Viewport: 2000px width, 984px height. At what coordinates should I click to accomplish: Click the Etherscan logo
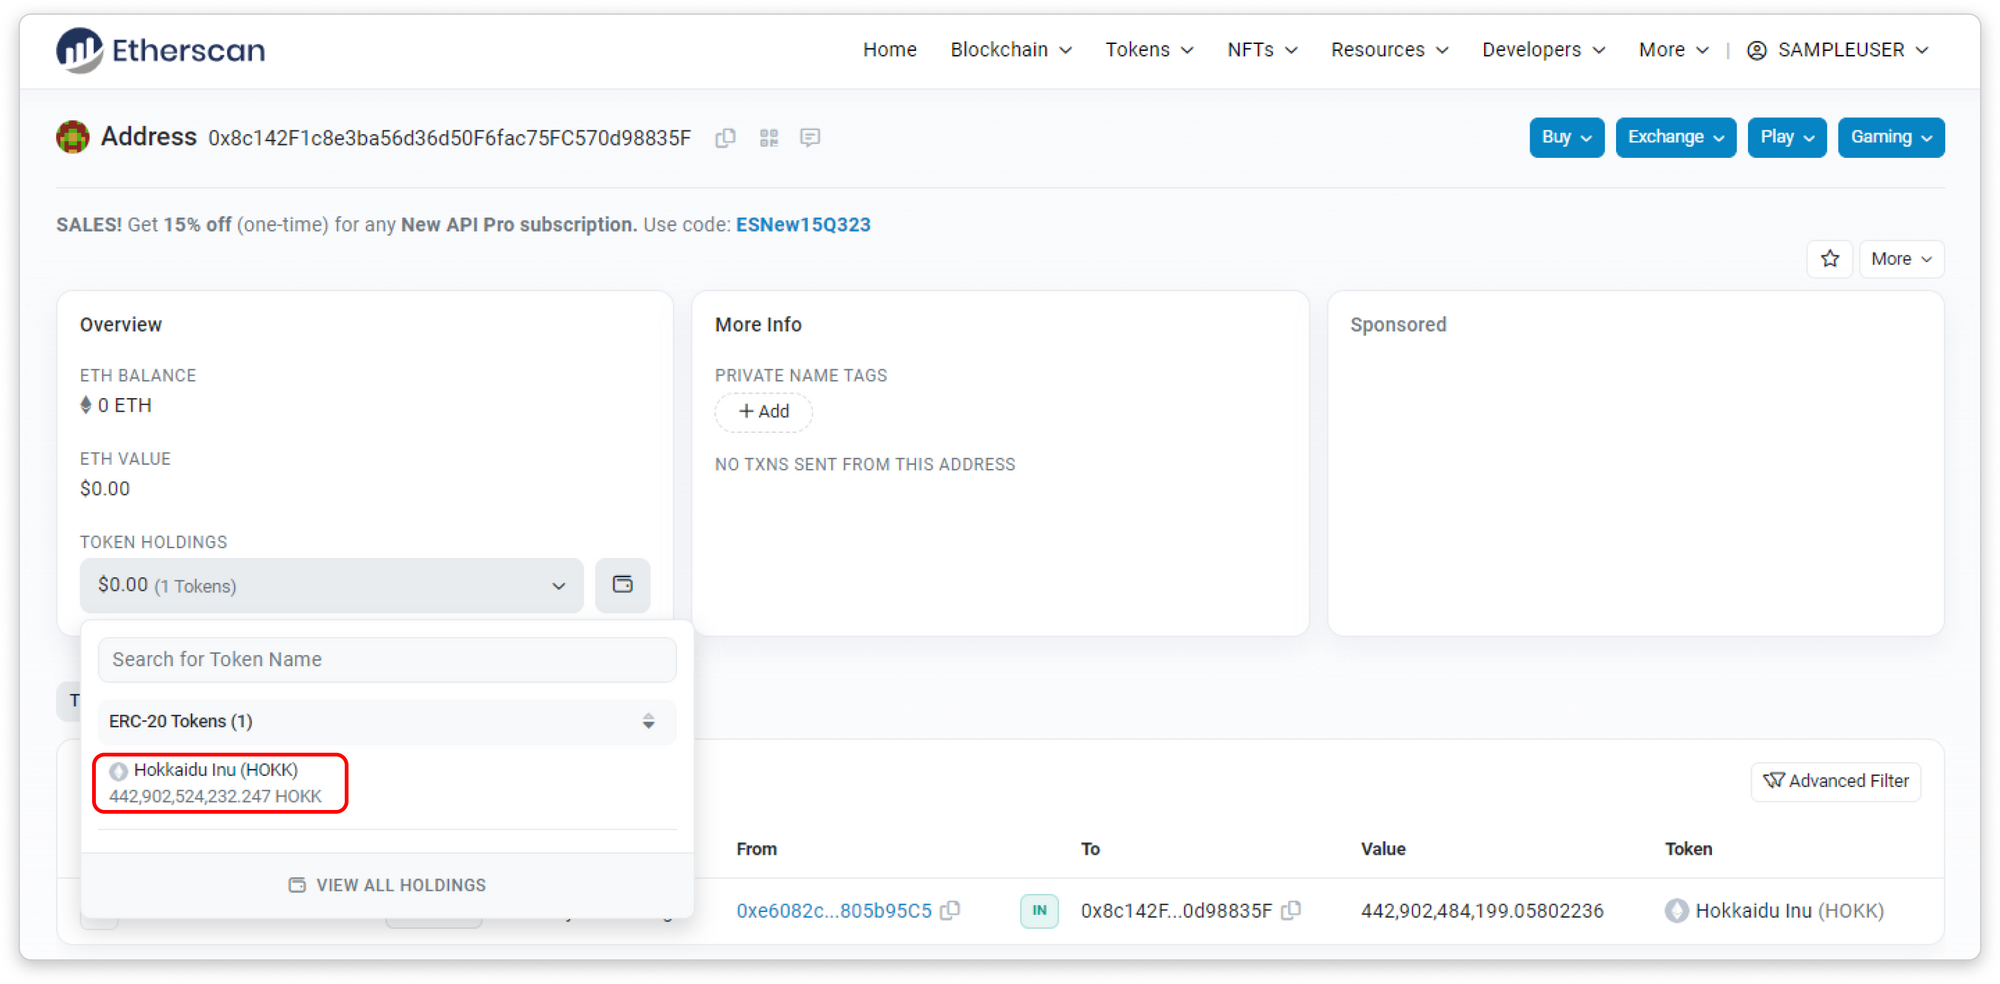click(x=161, y=50)
